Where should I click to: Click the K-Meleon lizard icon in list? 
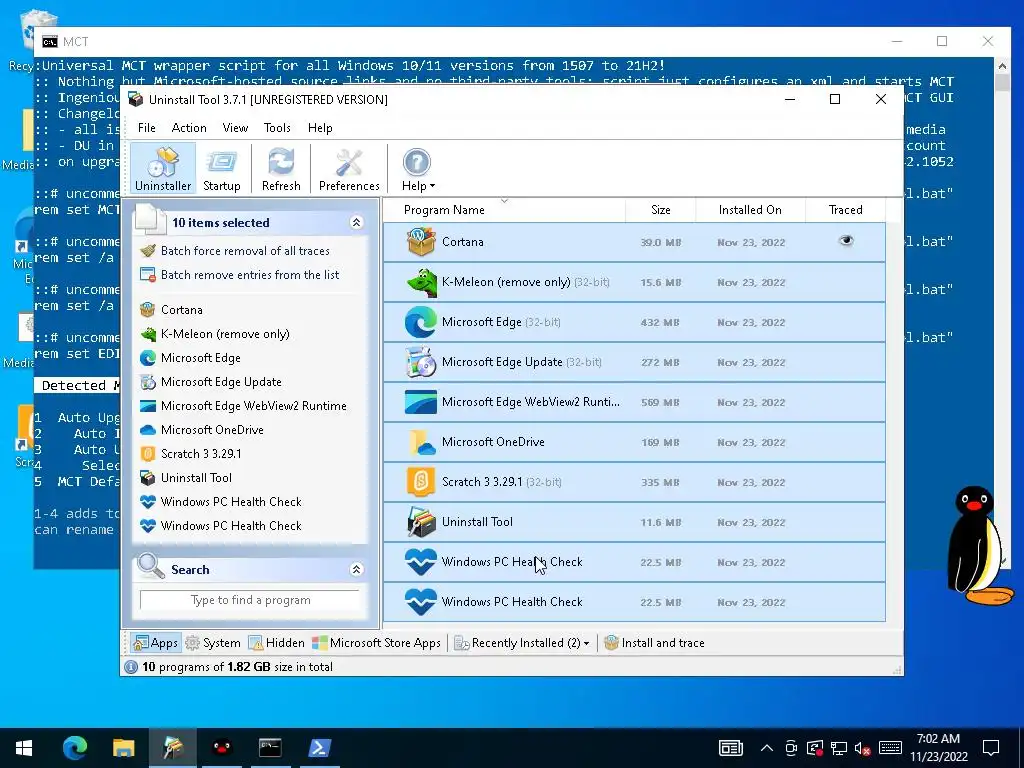(421, 282)
